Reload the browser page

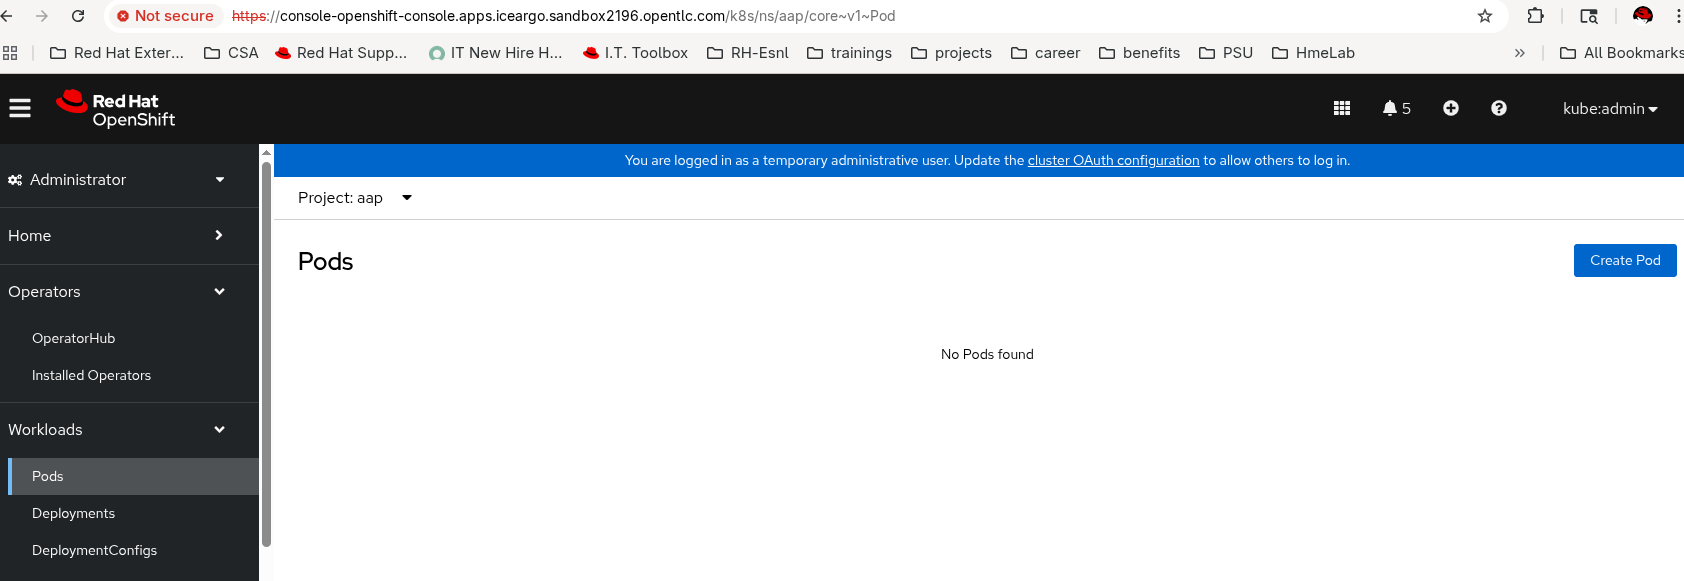(x=78, y=16)
